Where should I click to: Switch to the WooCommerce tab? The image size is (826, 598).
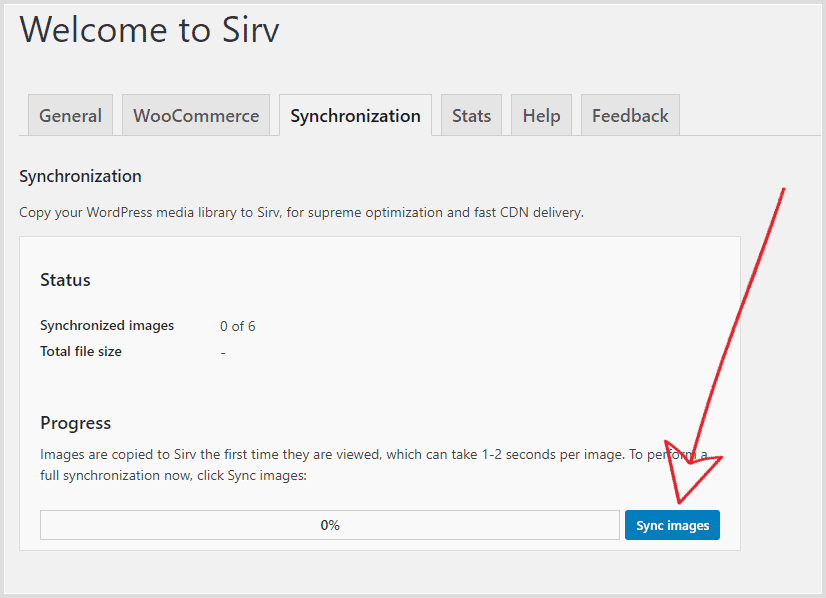[x=196, y=115]
